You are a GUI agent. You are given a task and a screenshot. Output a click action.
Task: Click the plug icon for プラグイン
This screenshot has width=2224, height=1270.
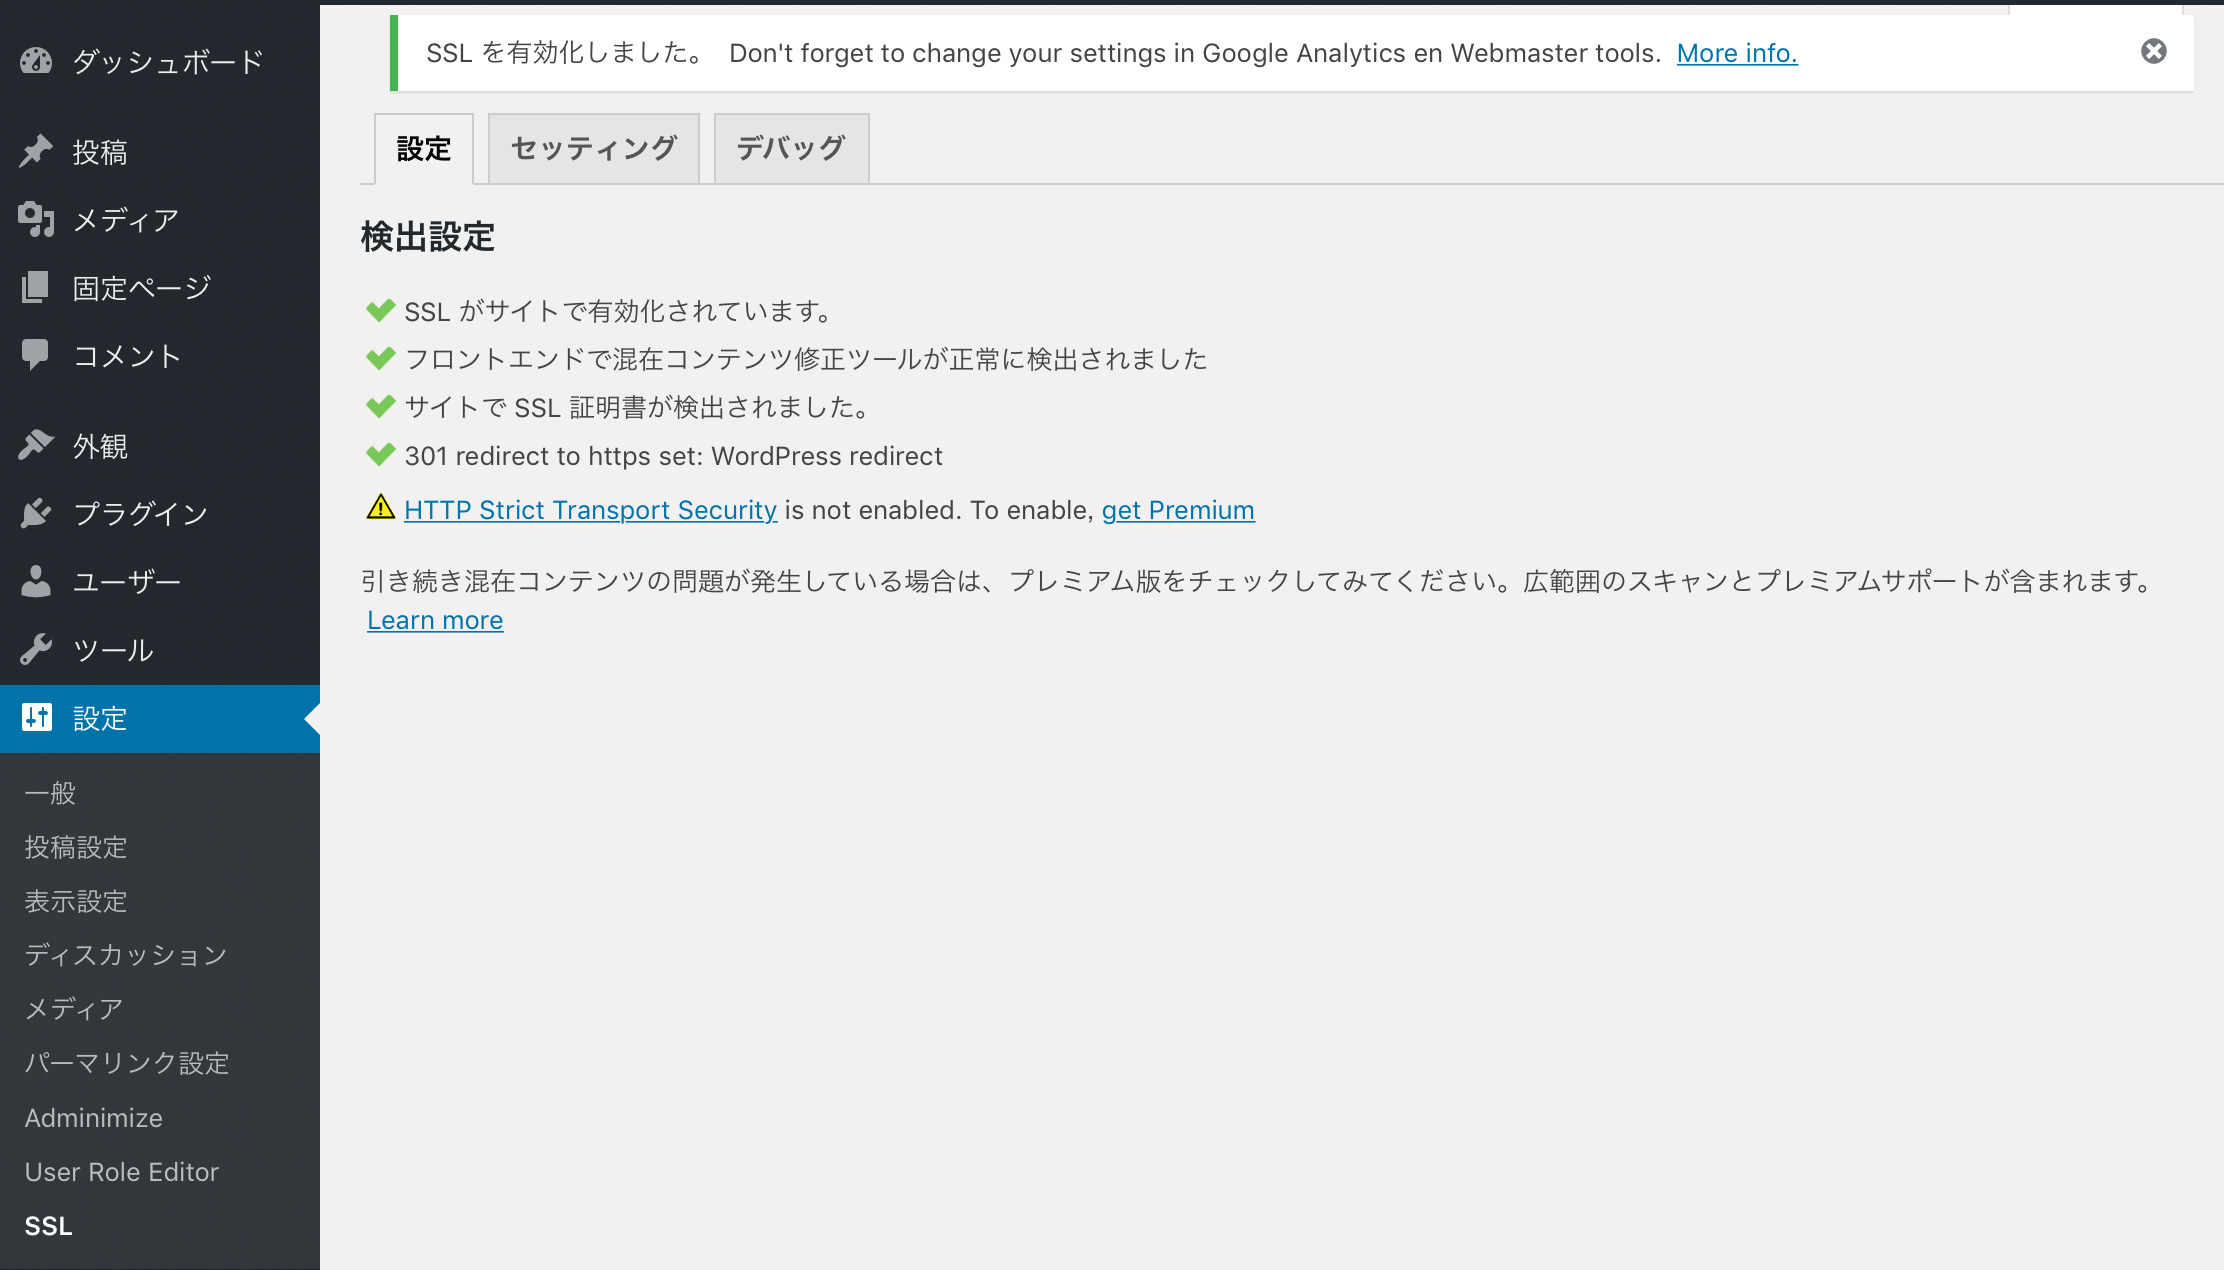pos(36,513)
